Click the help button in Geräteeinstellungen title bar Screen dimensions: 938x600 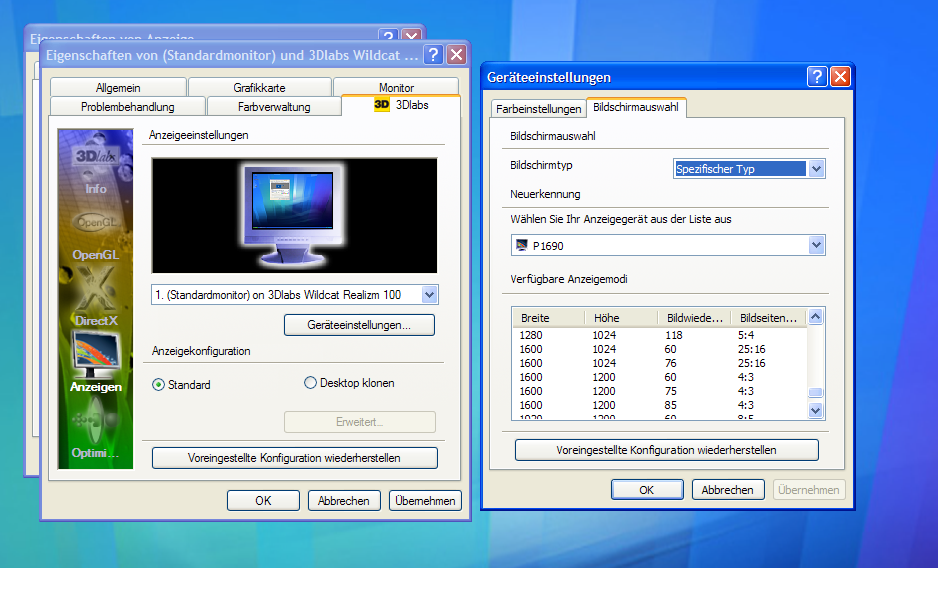[817, 77]
